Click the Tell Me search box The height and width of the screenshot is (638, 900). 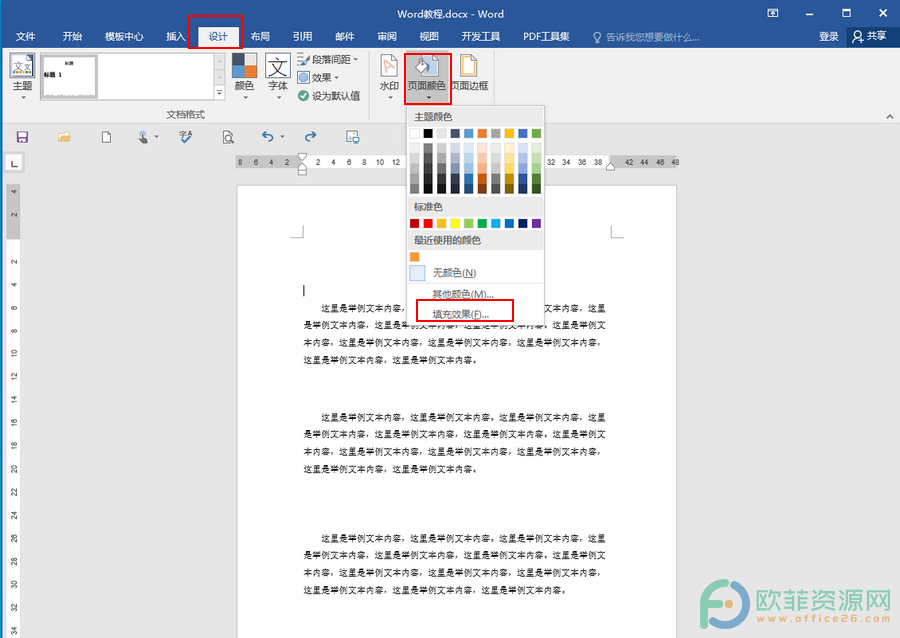coord(646,37)
